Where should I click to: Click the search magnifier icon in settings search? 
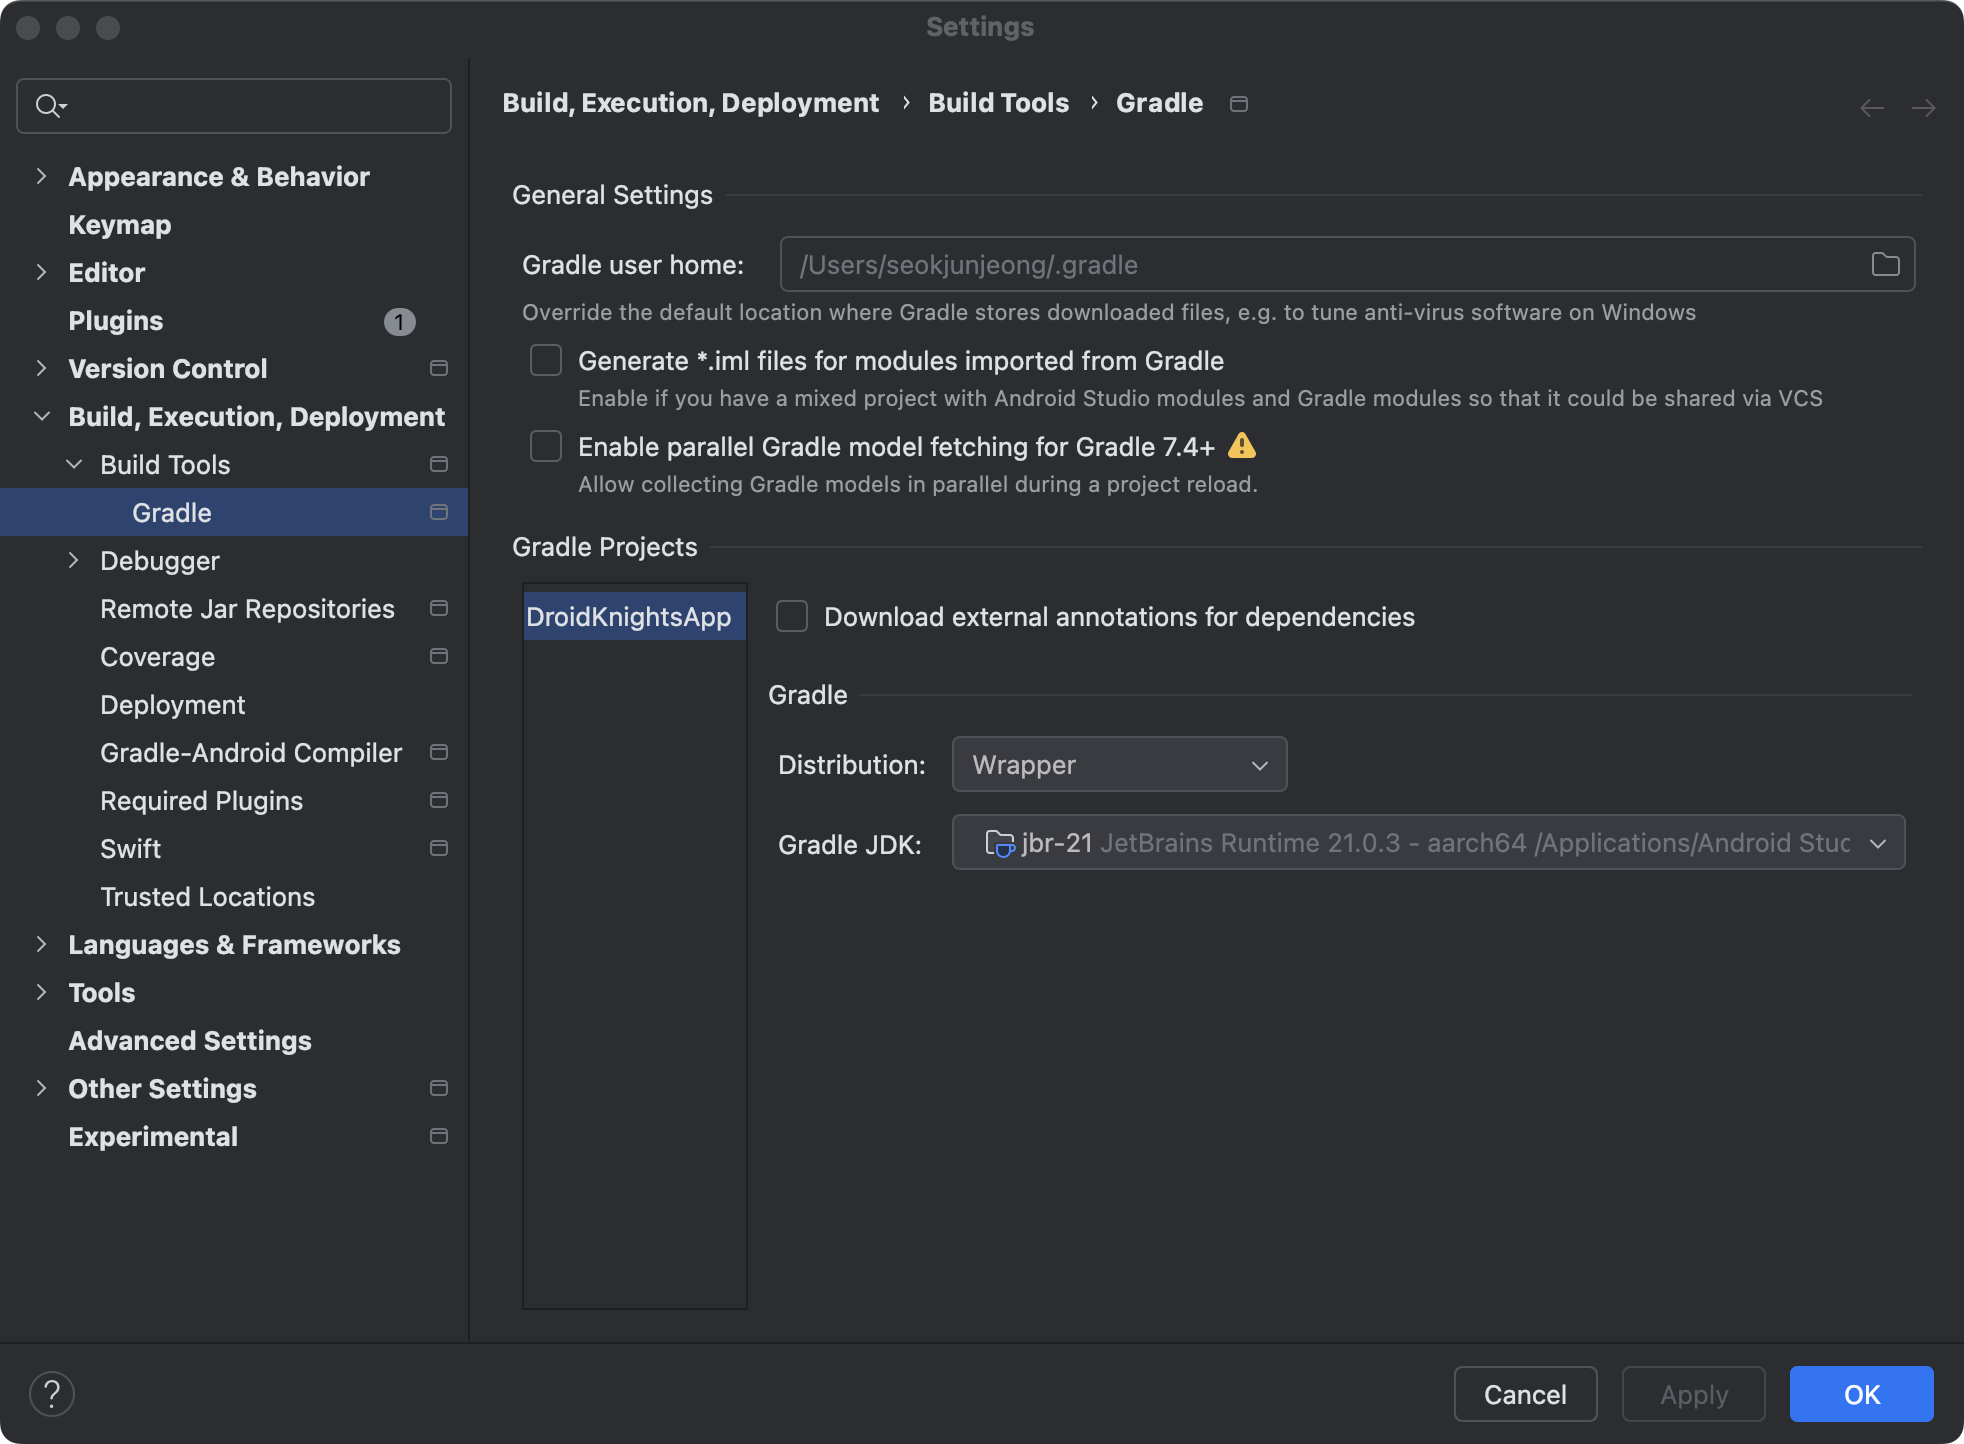[48, 106]
